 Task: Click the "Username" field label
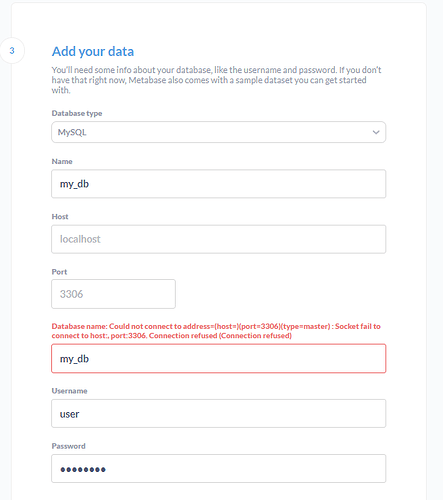(x=69, y=391)
